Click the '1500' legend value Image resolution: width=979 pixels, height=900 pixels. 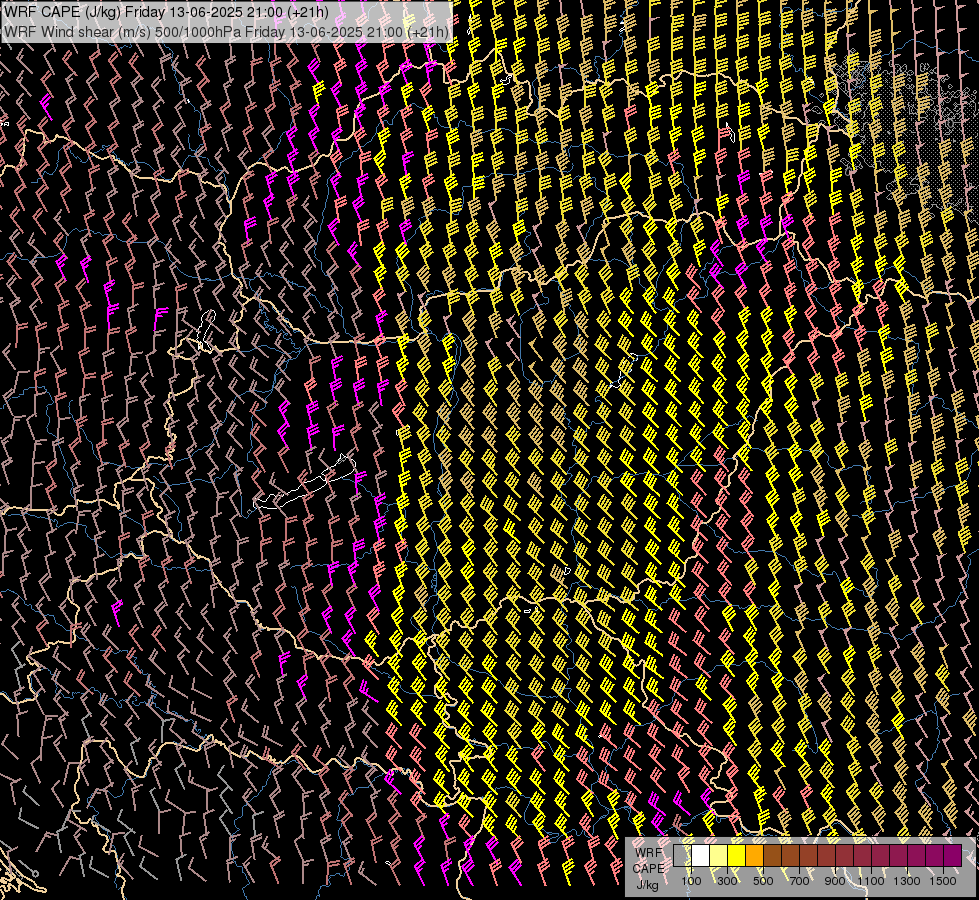tap(943, 881)
